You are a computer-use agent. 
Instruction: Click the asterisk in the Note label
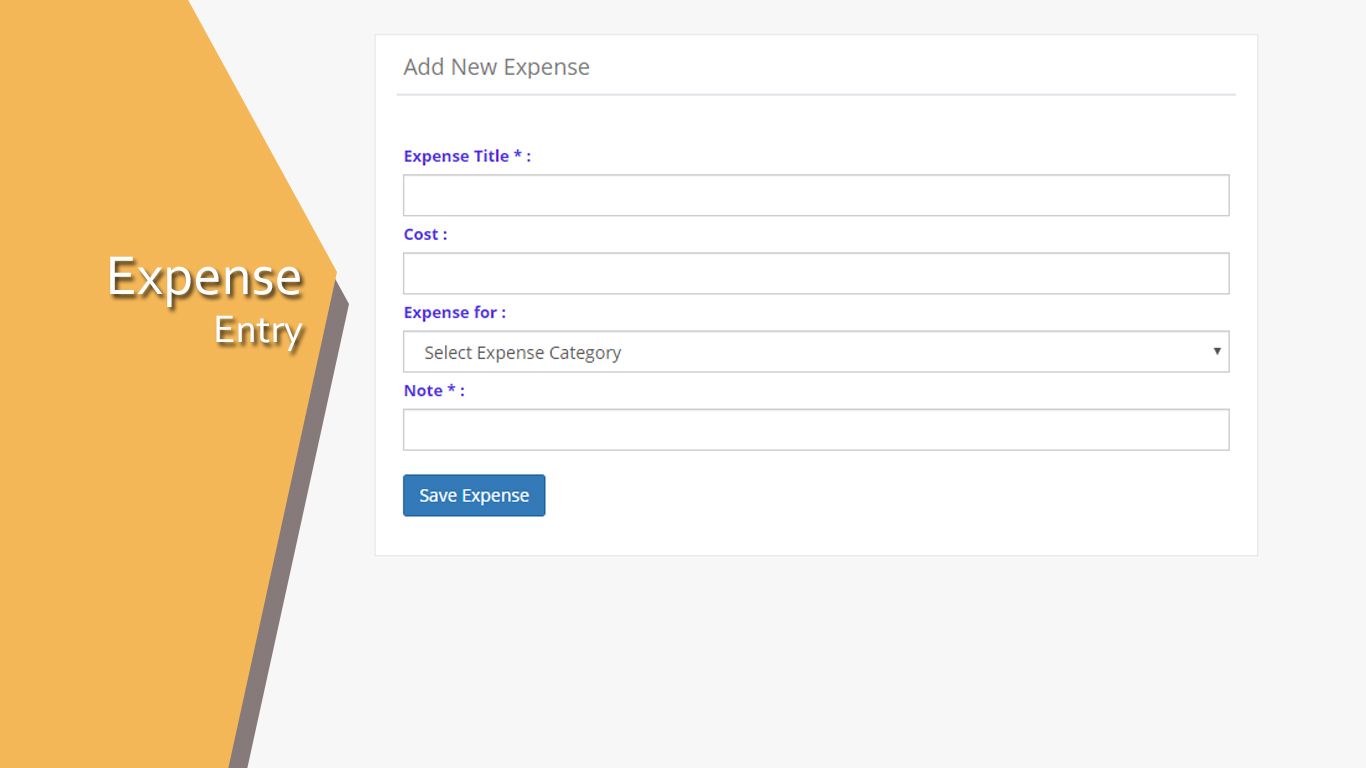click(451, 389)
